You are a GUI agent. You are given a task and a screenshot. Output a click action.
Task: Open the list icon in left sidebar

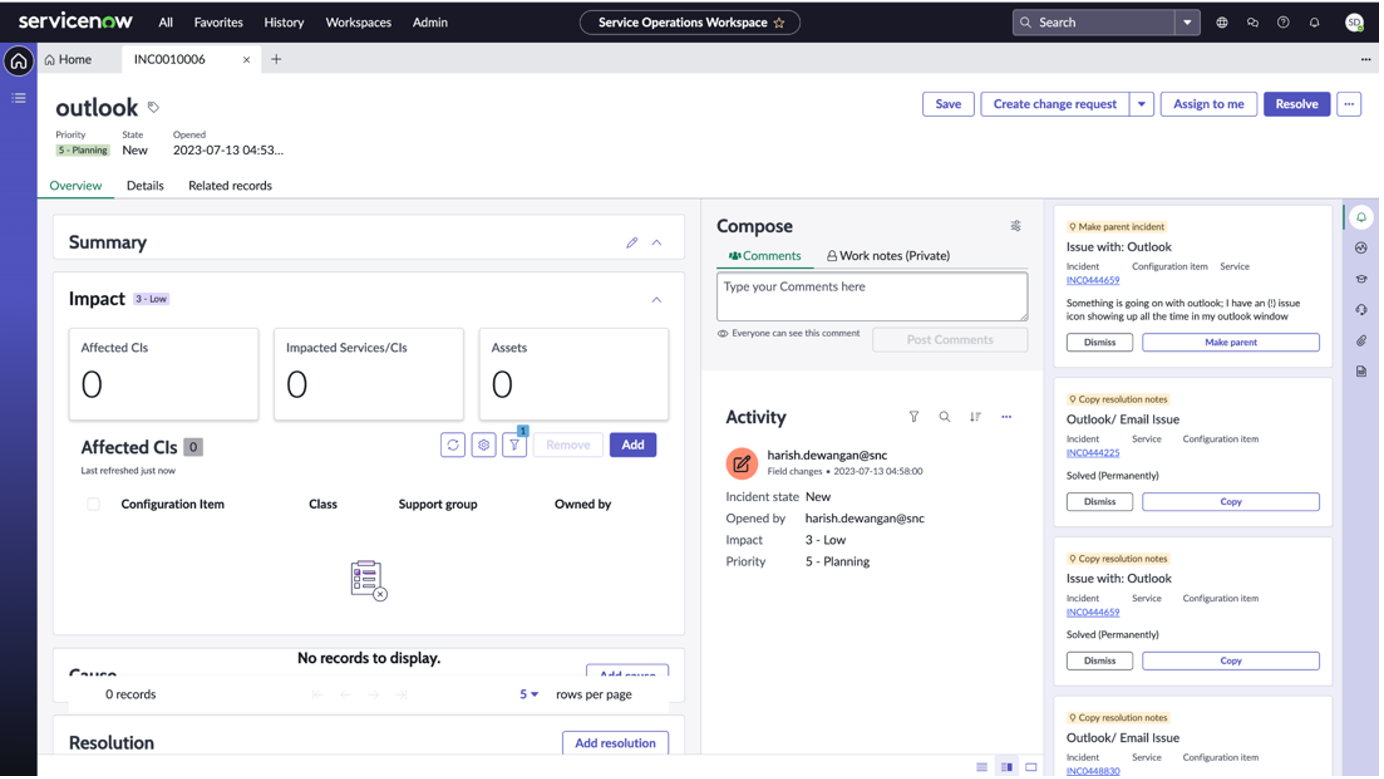pyautogui.click(x=18, y=98)
